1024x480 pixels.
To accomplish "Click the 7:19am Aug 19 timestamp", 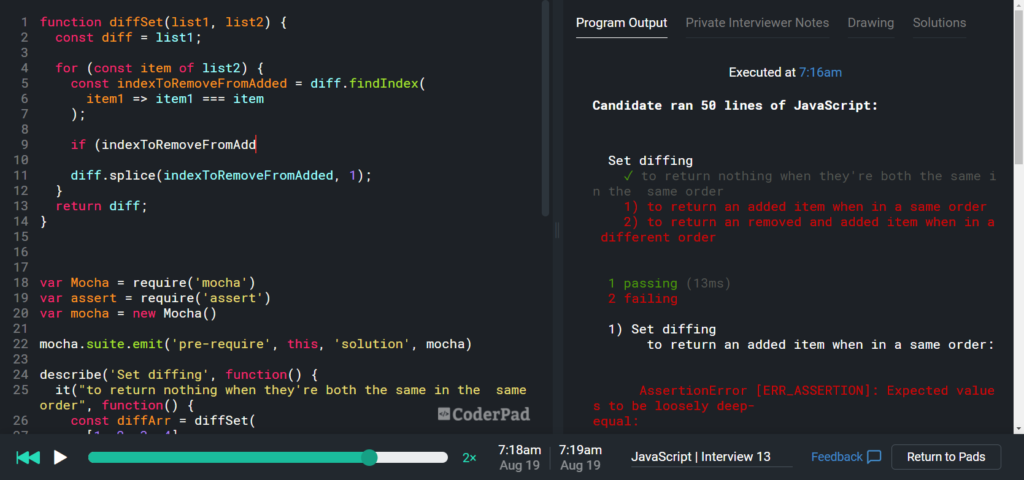I will click(x=581, y=458).
